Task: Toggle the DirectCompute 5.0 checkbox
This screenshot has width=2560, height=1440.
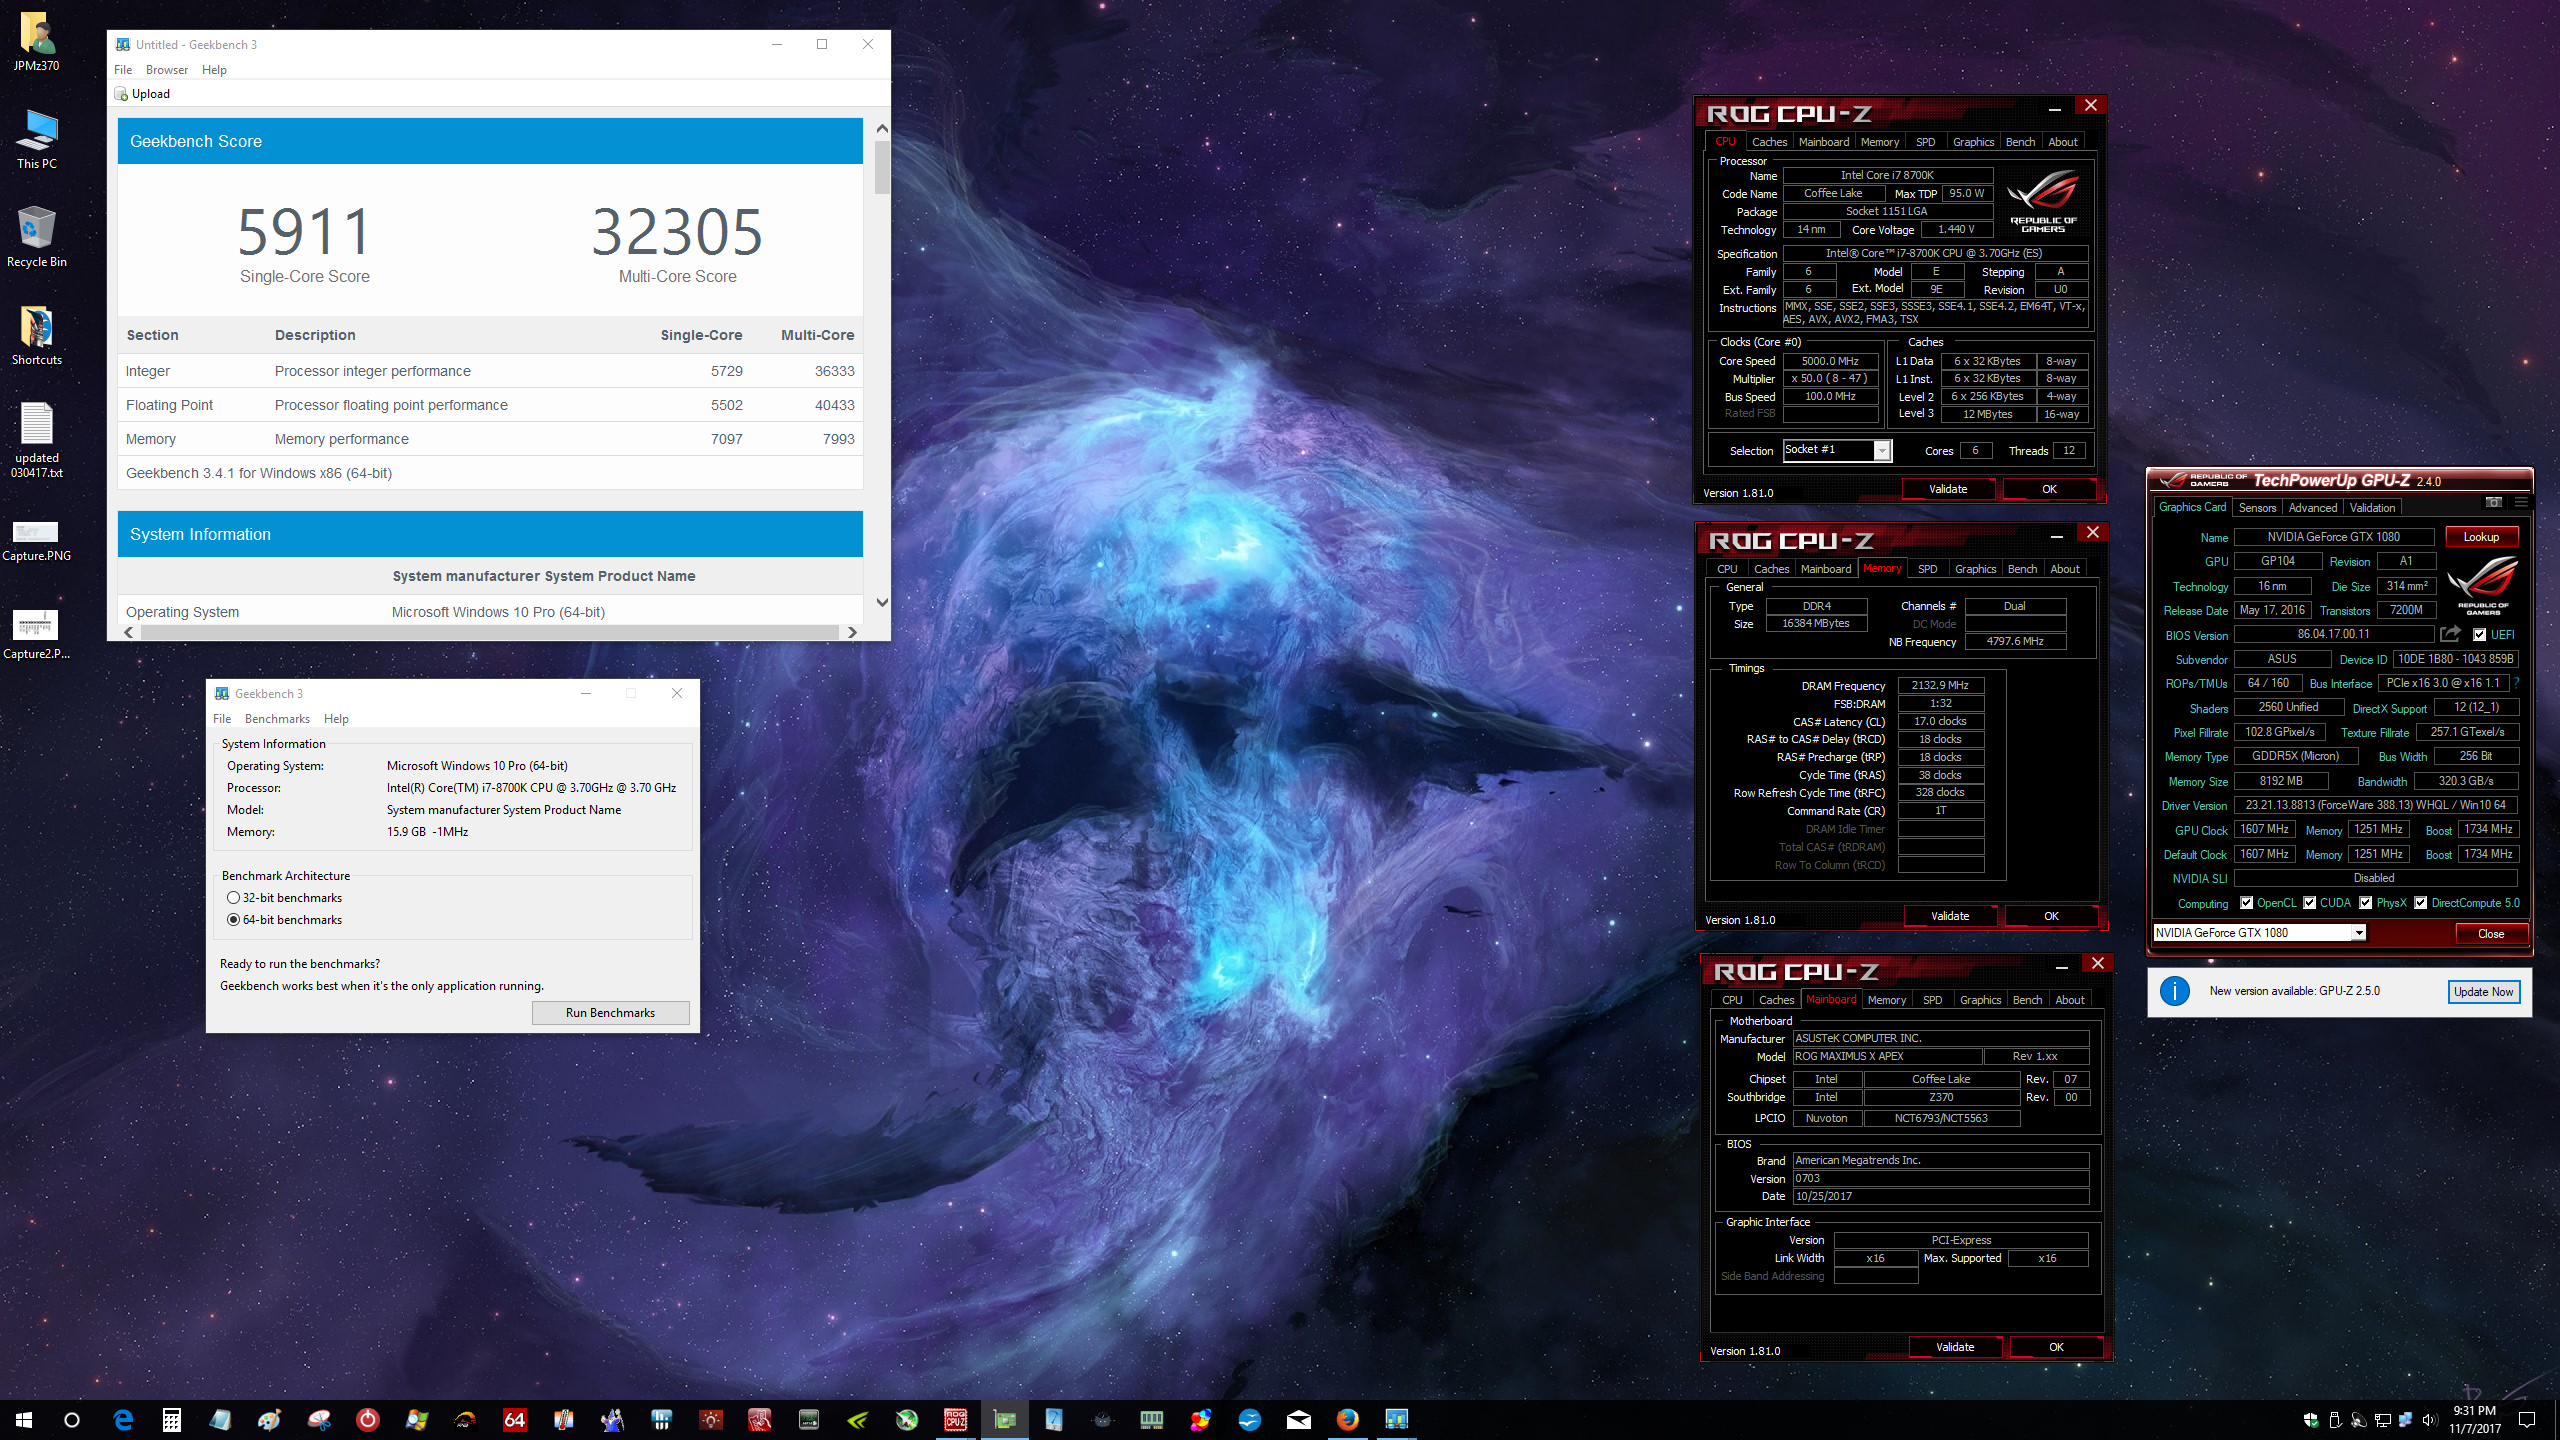Action: [x=2421, y=903]
